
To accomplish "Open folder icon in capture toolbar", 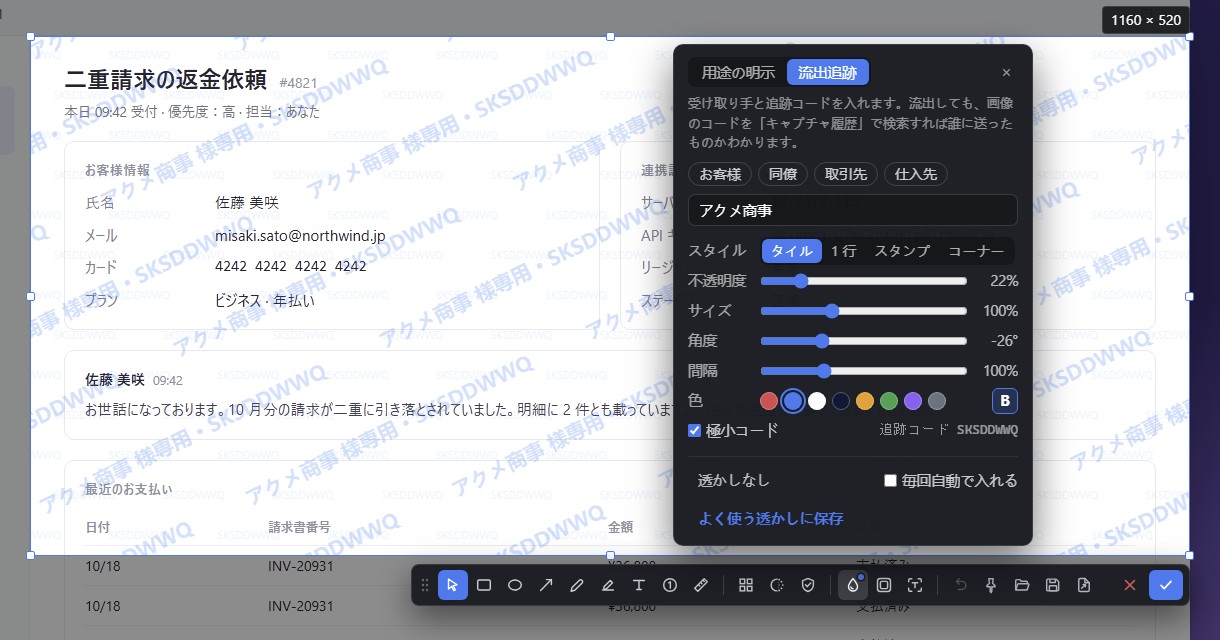I will pos(1022,585).
